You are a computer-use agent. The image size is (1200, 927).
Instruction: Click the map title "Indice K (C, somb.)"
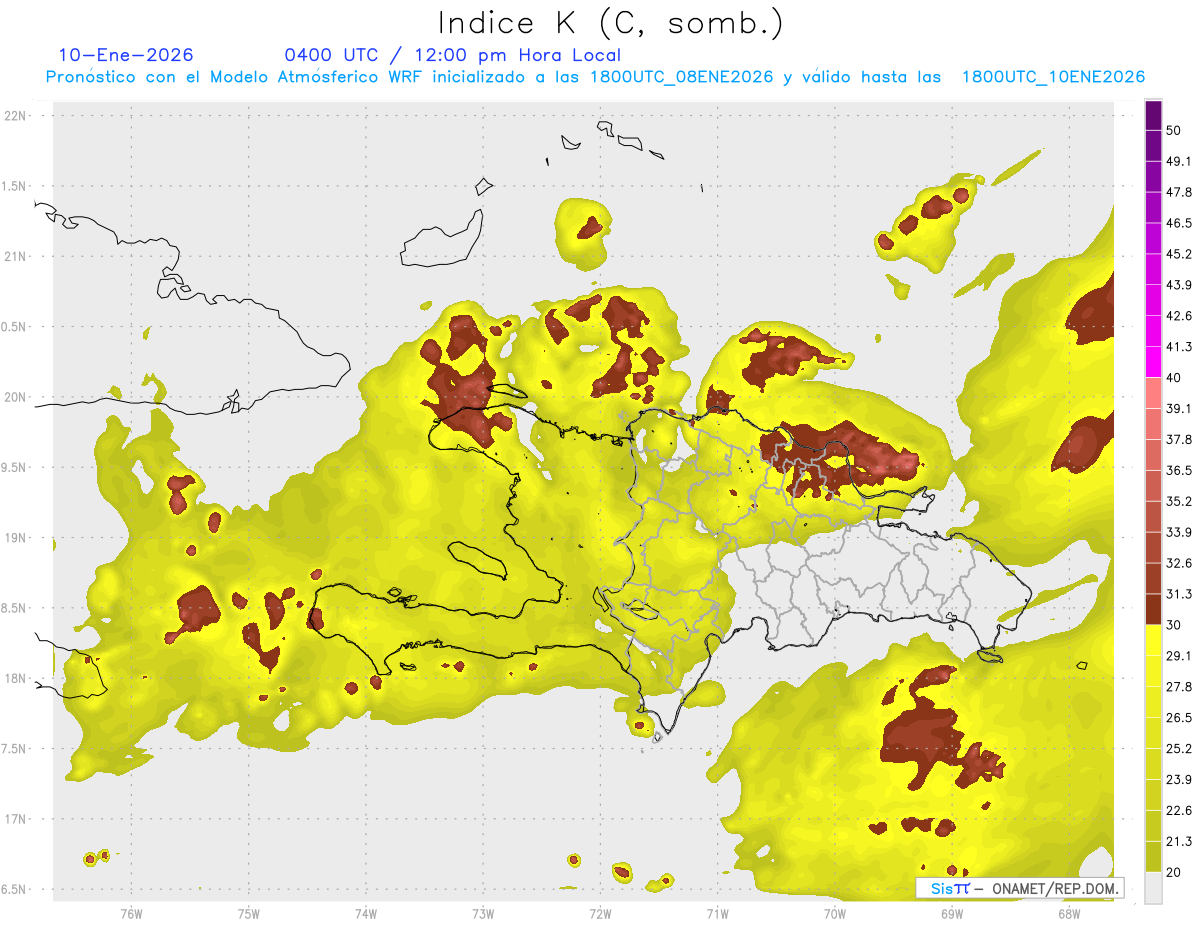610,24
